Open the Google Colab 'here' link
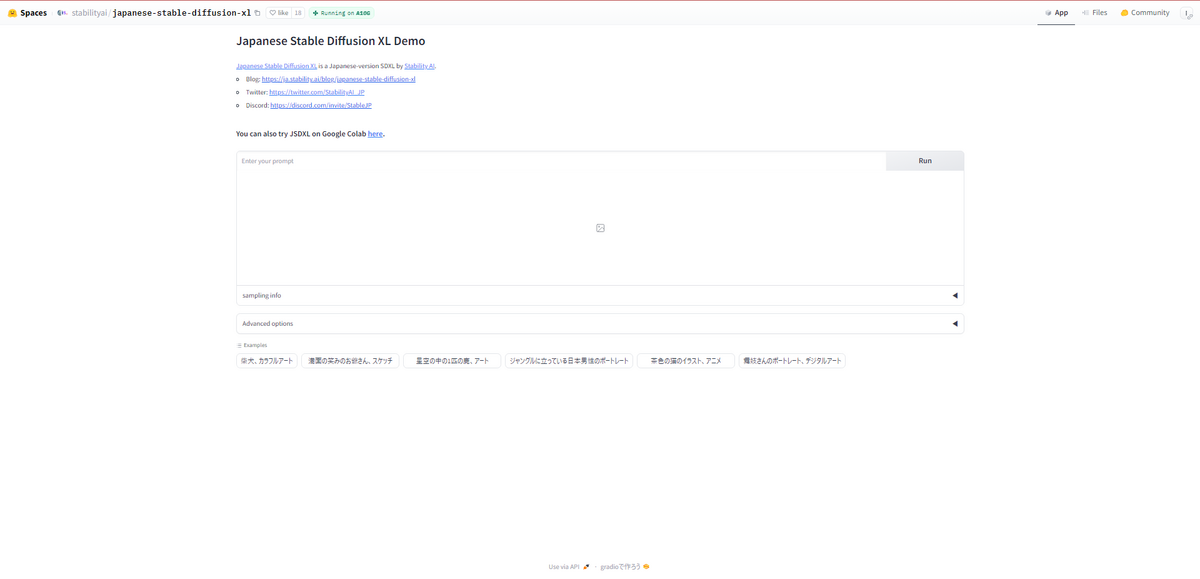The height and width of the screenshot is (579, 1200). point(375,133)
